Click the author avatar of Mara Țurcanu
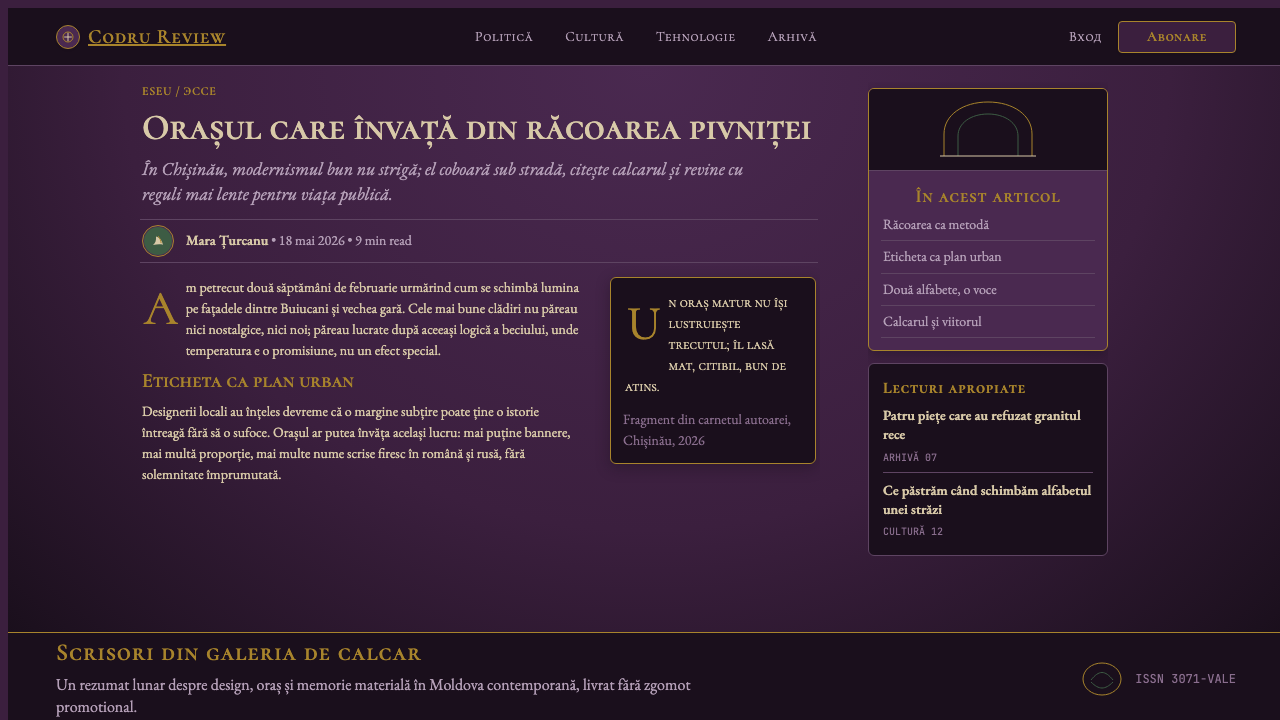1280x720 pixels. [158, 241]
